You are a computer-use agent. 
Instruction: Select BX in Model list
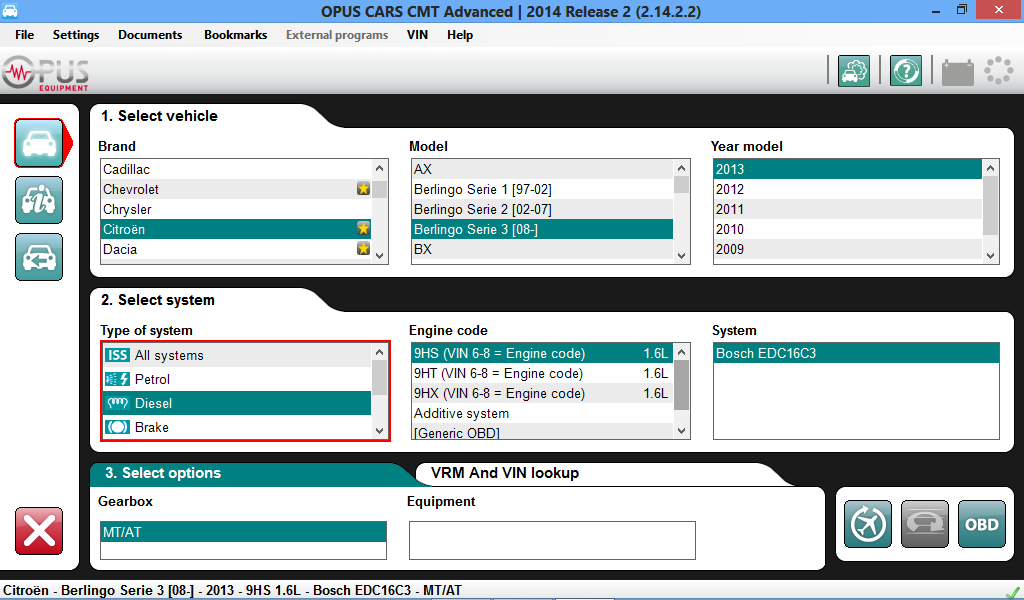pyautogui.click(x=542, y=249)
